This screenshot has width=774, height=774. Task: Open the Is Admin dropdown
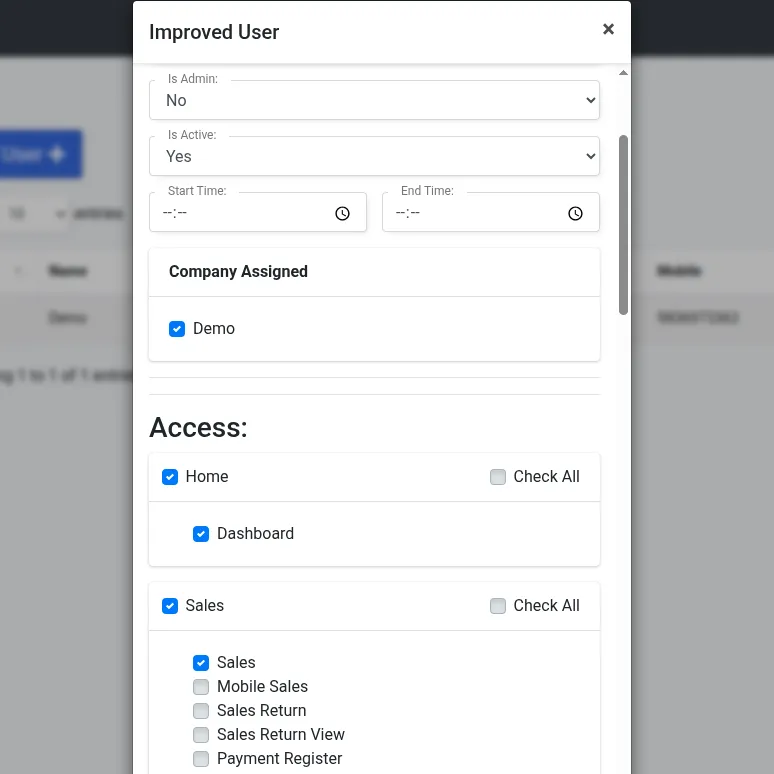[374, 100]
